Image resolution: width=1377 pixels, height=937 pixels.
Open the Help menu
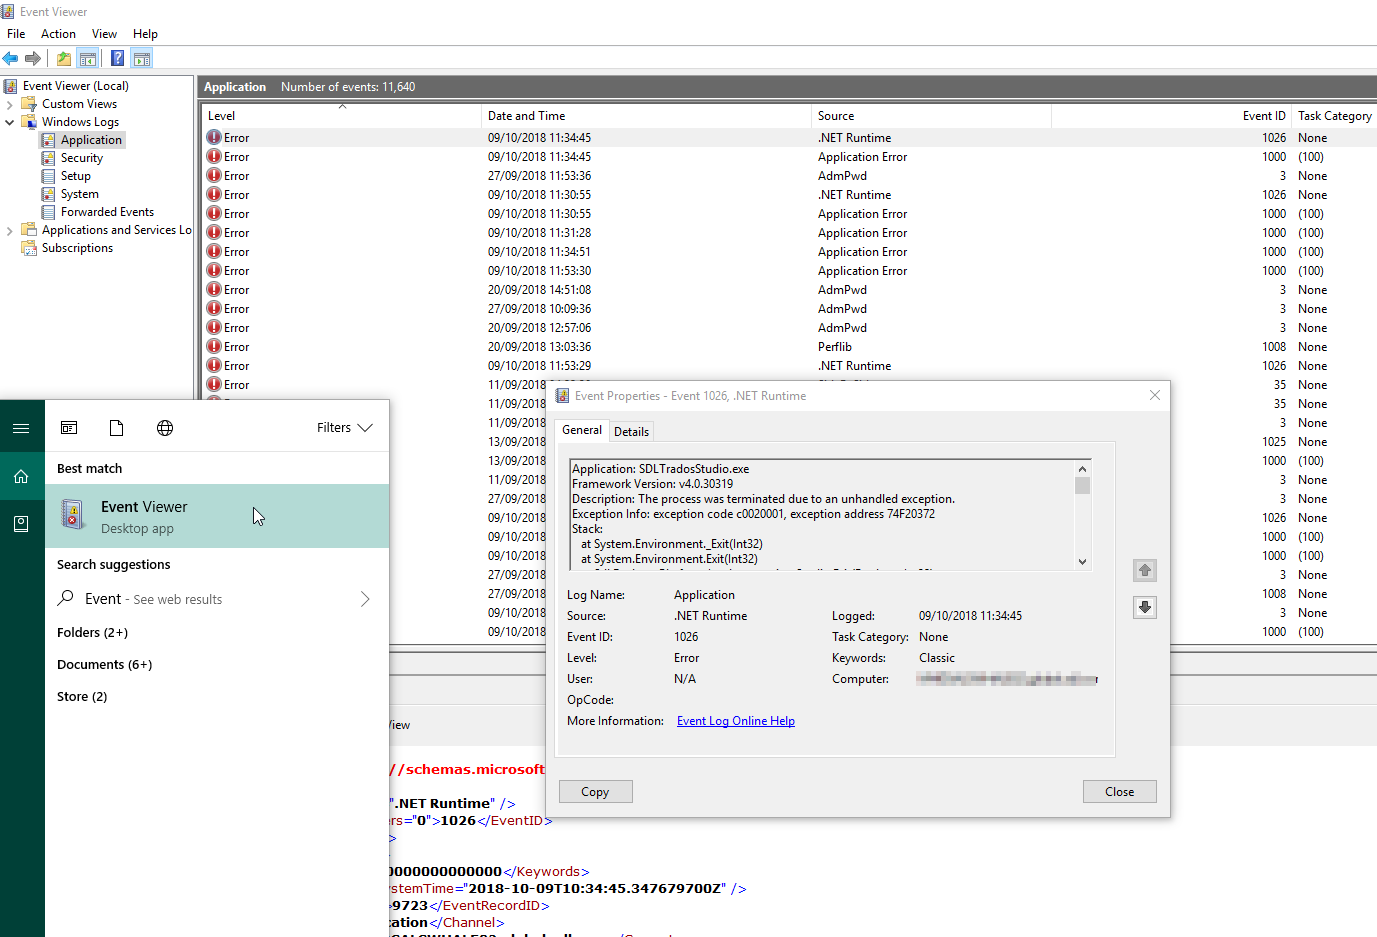145,34
